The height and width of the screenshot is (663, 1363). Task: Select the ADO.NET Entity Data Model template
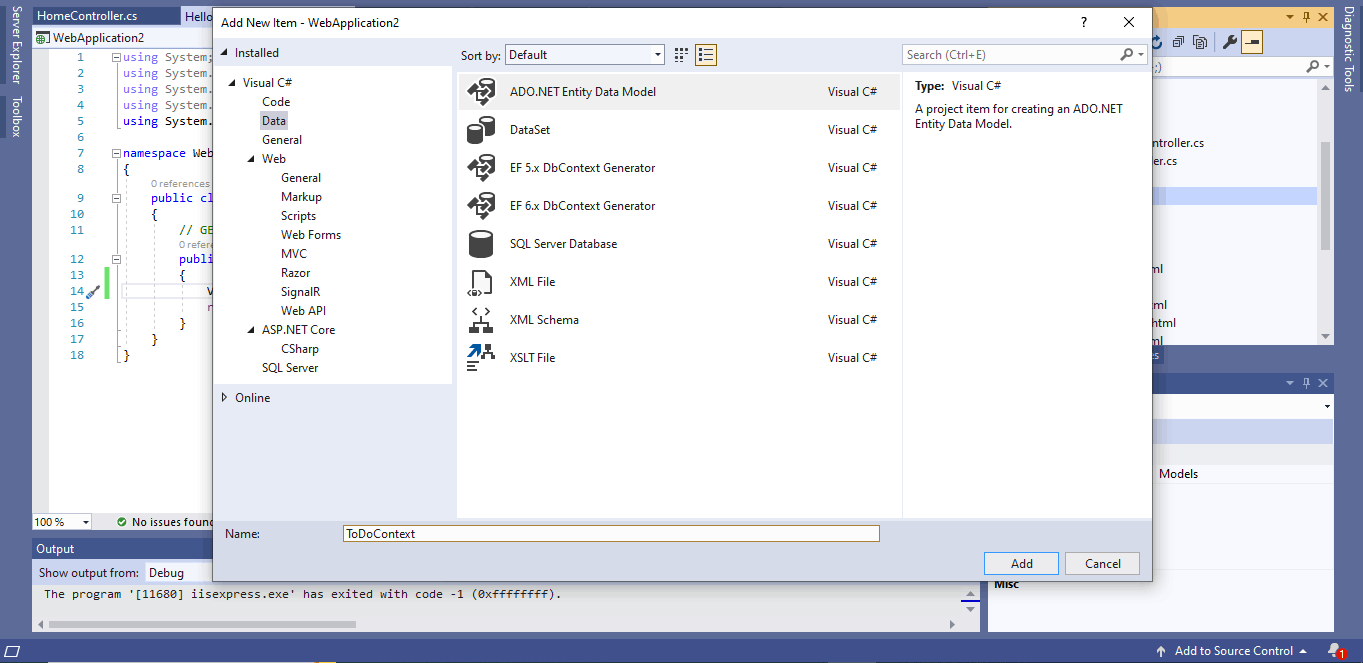coord(678,92)
